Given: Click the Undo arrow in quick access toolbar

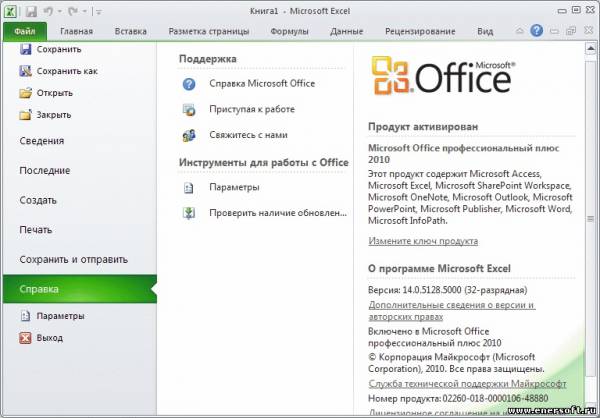Looking at the screenshot, I should click(48, 11).
